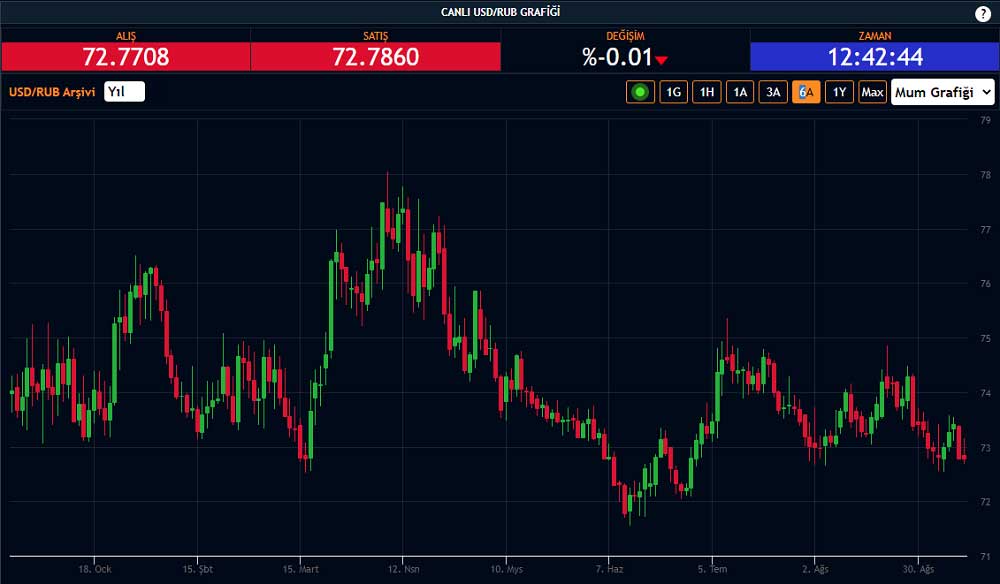
Task: Click the 77 price axis label
Action: (985, 230)
